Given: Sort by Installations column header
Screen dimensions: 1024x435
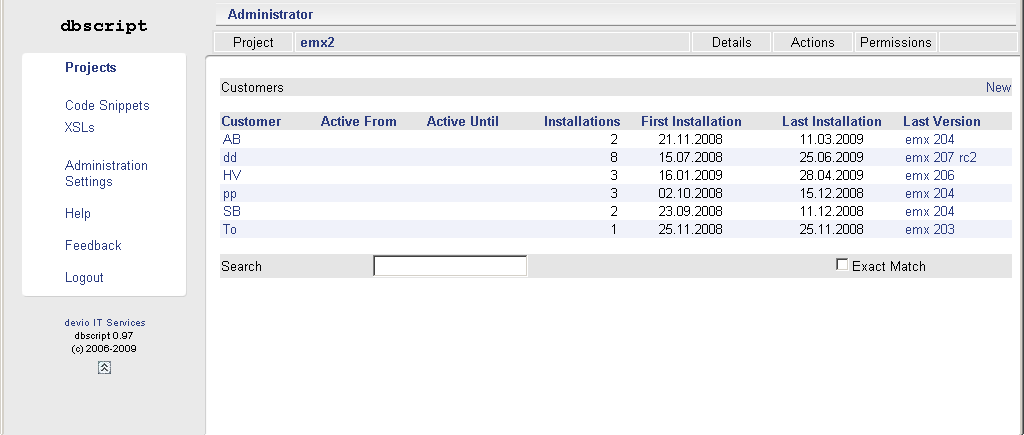Looking at the screenshot, I should (582, 121).
